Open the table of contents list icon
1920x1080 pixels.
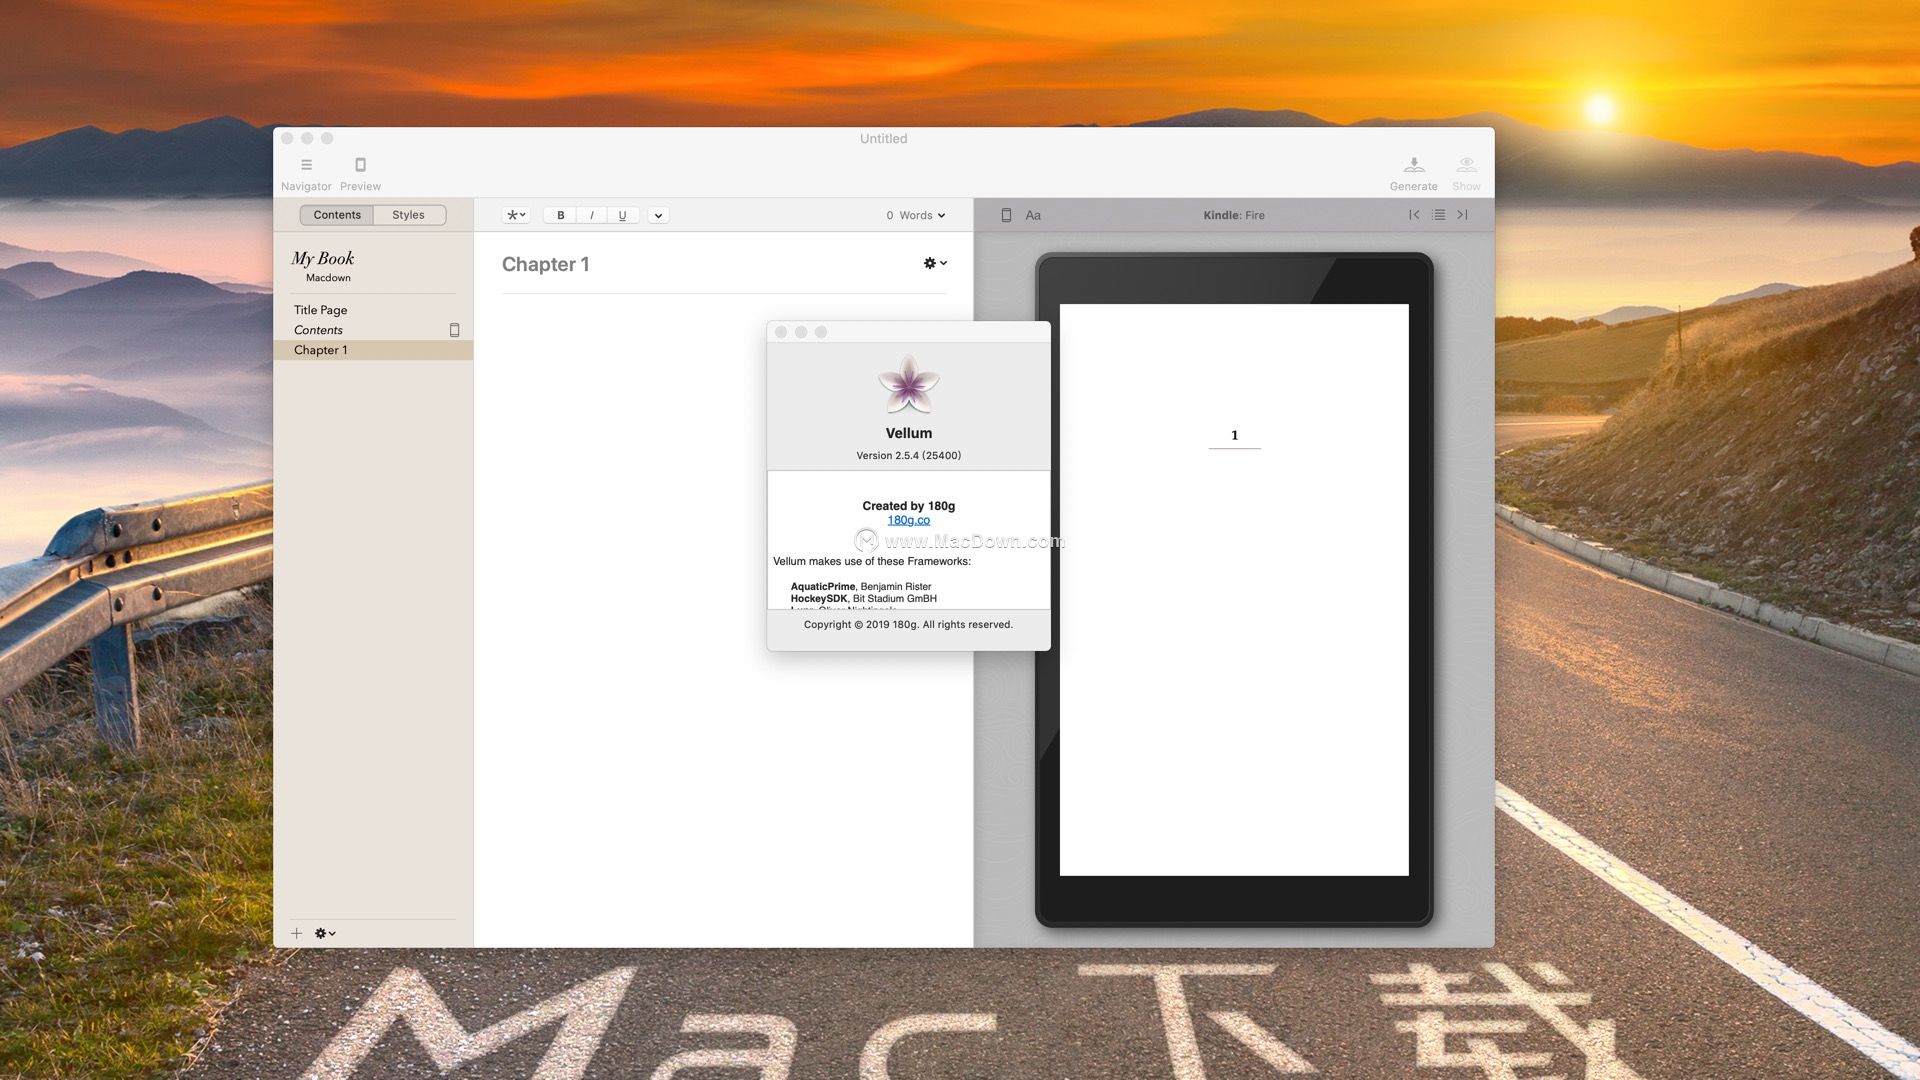(1438, 214)
